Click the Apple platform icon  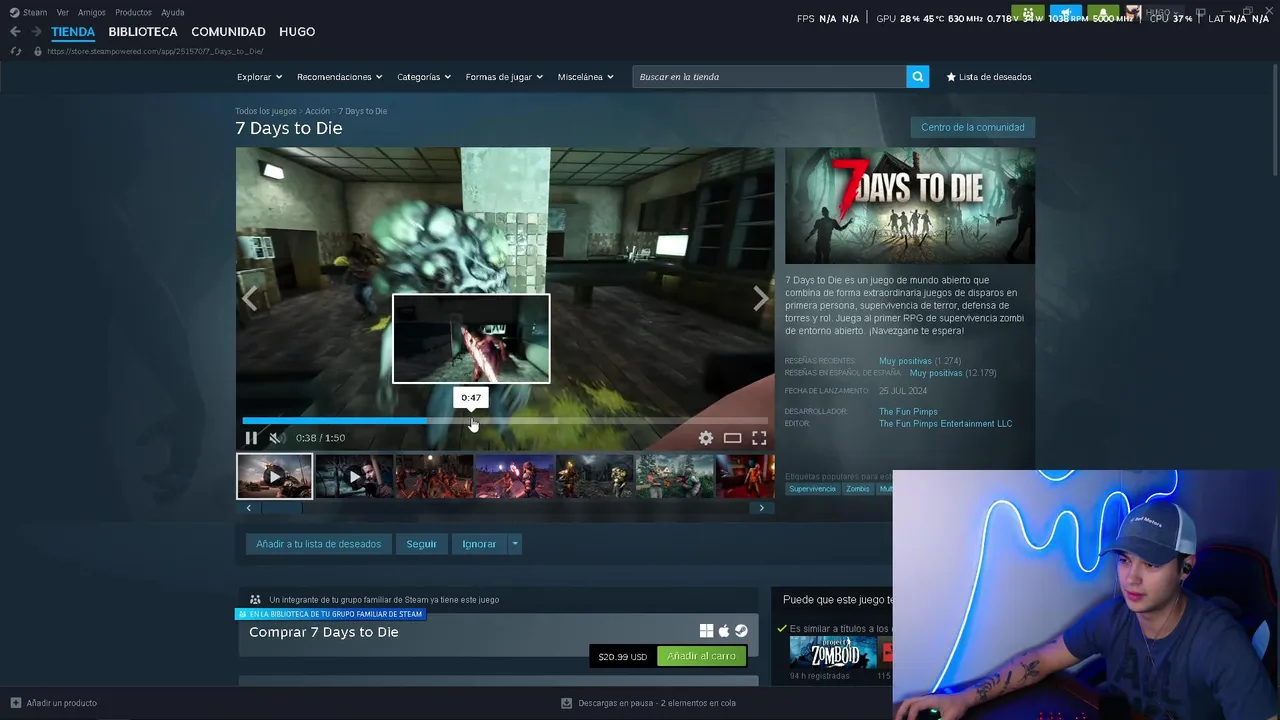[724, 631]
